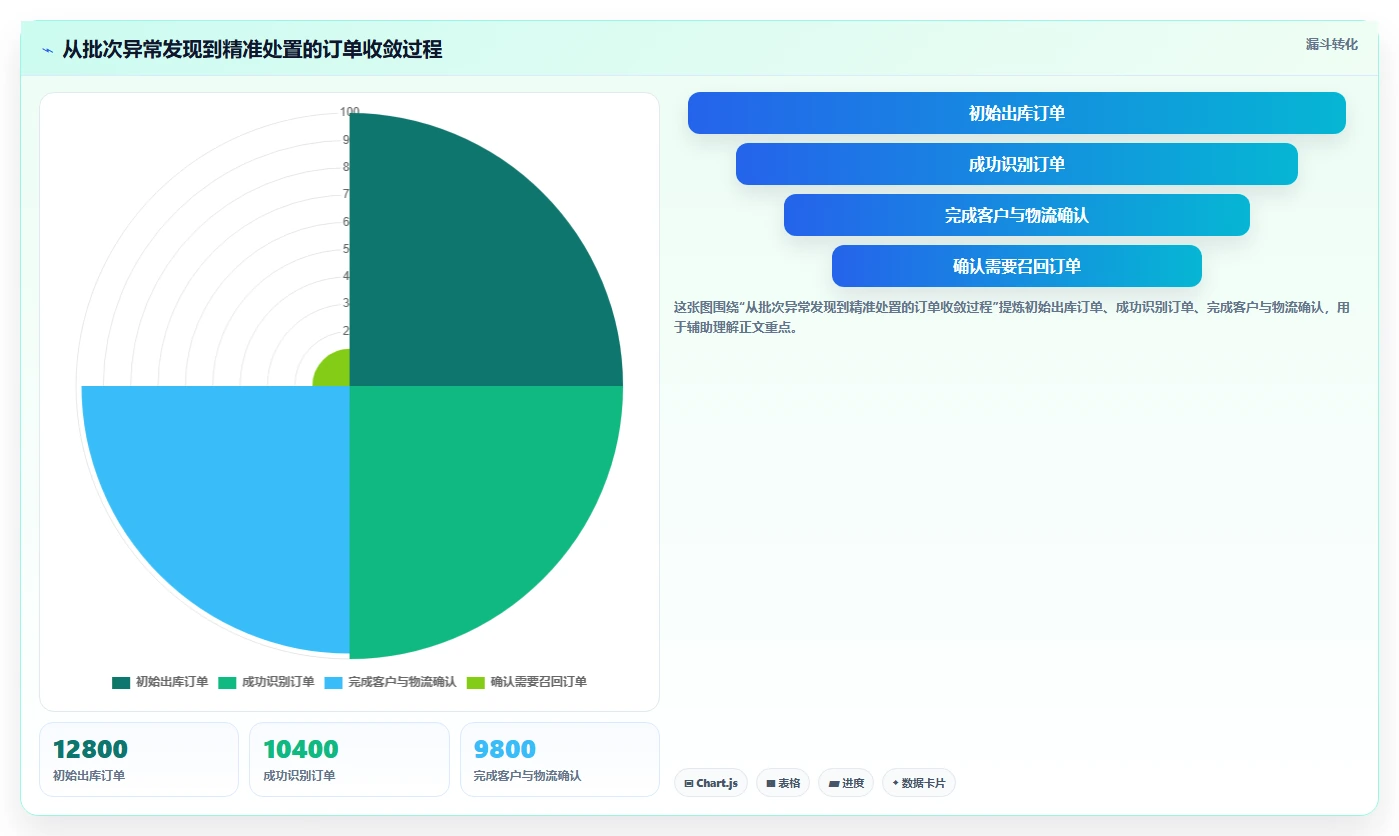The width and height of the screenshot is (1399, 836).
Task: Select the 数据卡片 tag
Action: [918, 783]
